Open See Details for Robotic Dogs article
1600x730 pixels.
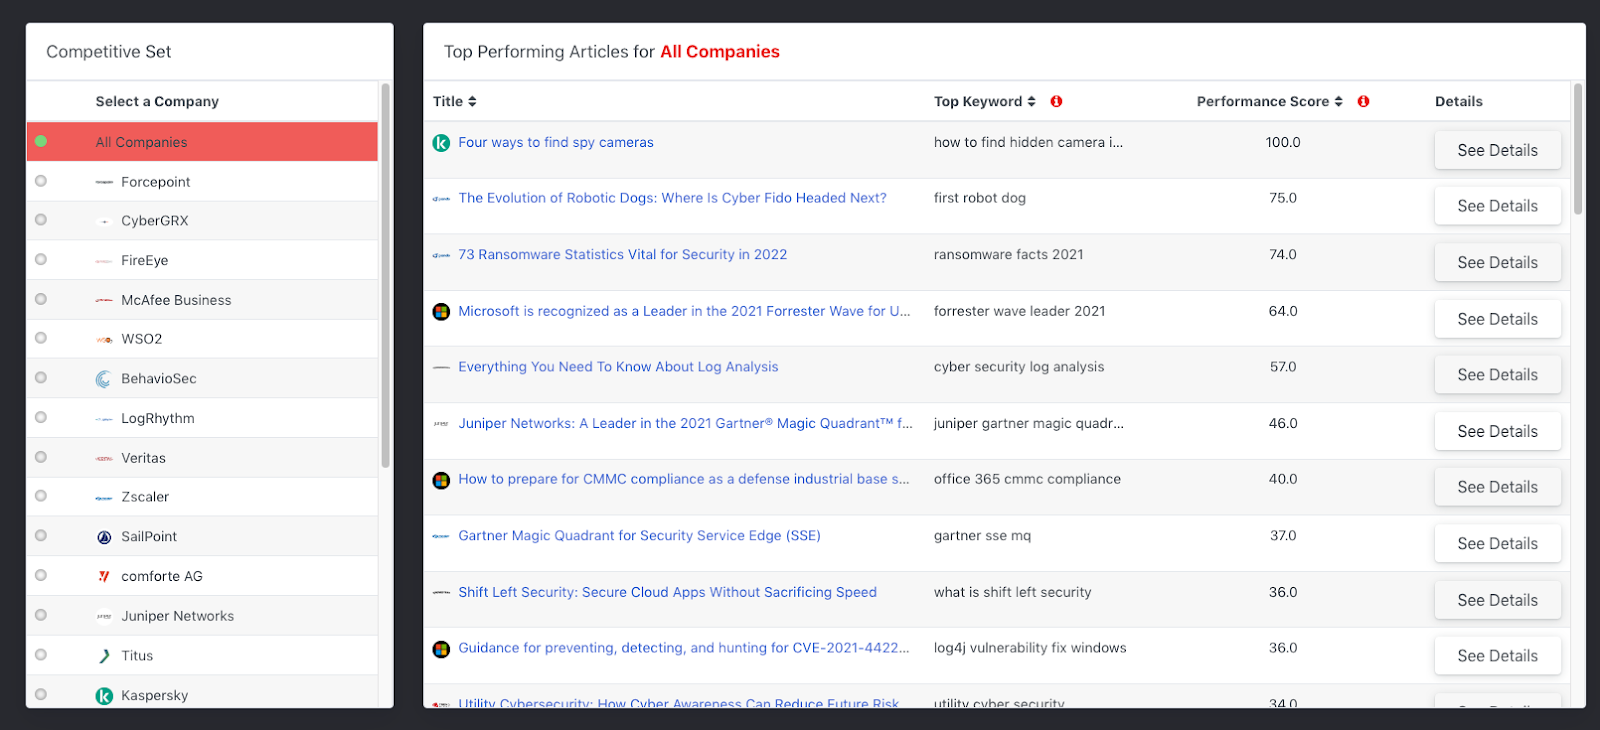point(1497,206)
